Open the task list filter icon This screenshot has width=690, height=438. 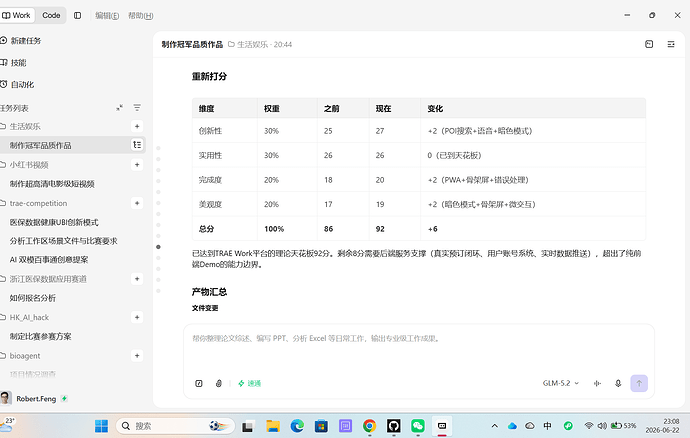[137, 108]
